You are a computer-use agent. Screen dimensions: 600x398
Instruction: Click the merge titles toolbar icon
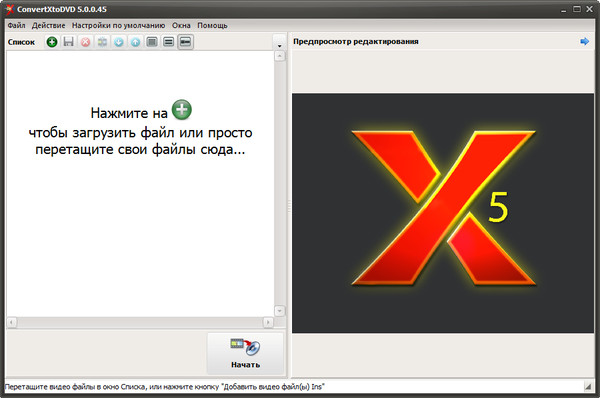[x=102, y=42]
